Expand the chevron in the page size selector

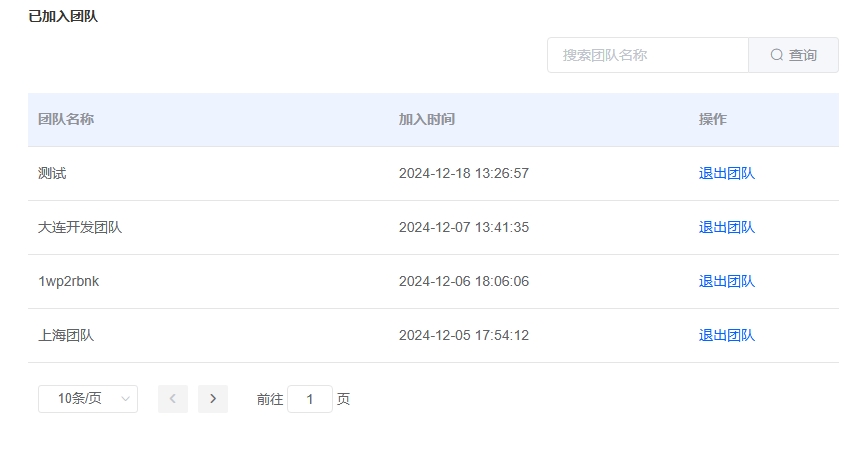(x=126, y=399)
